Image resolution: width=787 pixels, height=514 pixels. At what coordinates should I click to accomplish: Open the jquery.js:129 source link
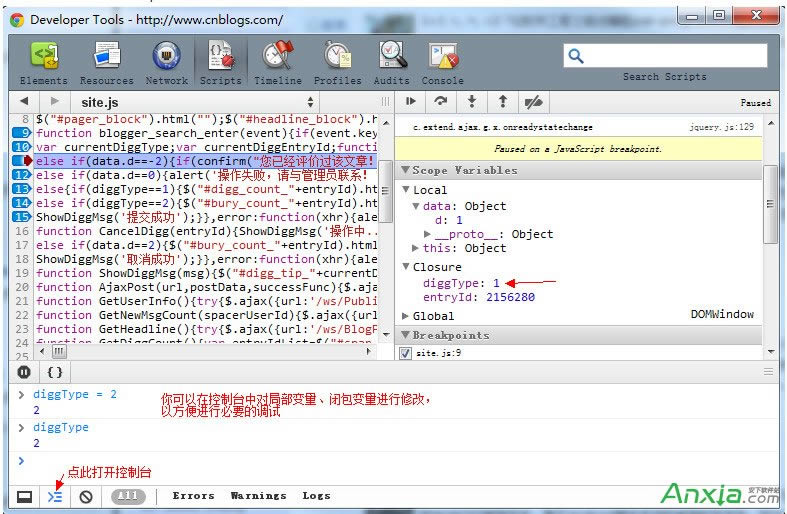point(722,127)
